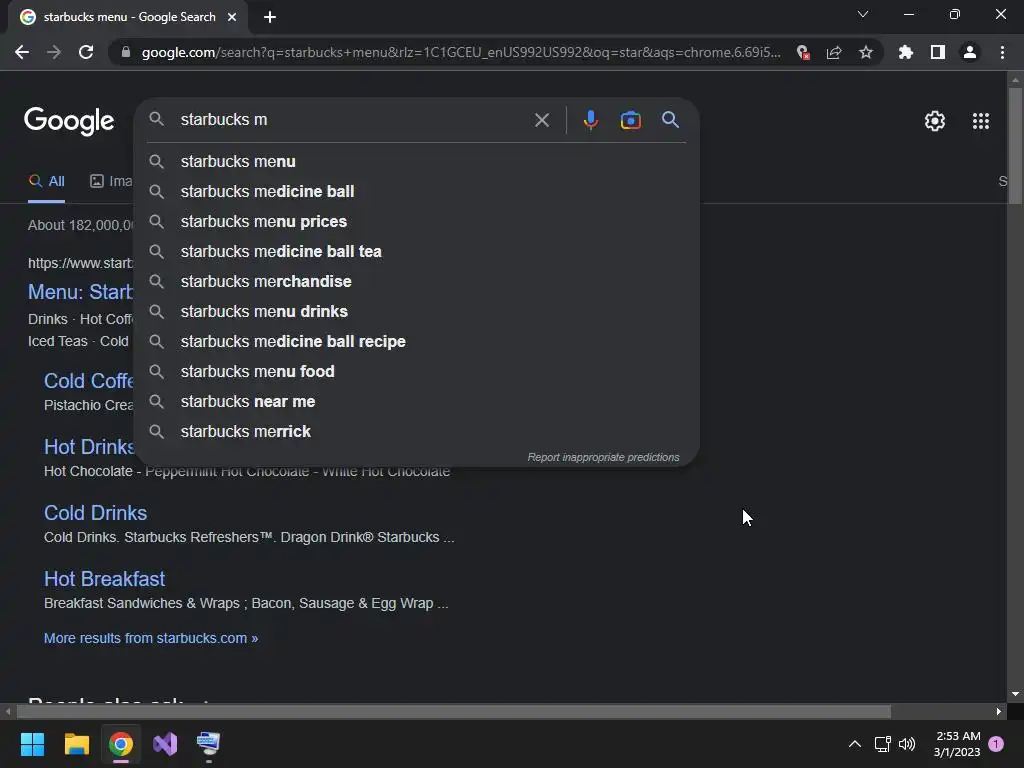Open the 'Cold Drinks' sitelink
This screenshot has height=768, width=1024.
(x=95, y=513)
